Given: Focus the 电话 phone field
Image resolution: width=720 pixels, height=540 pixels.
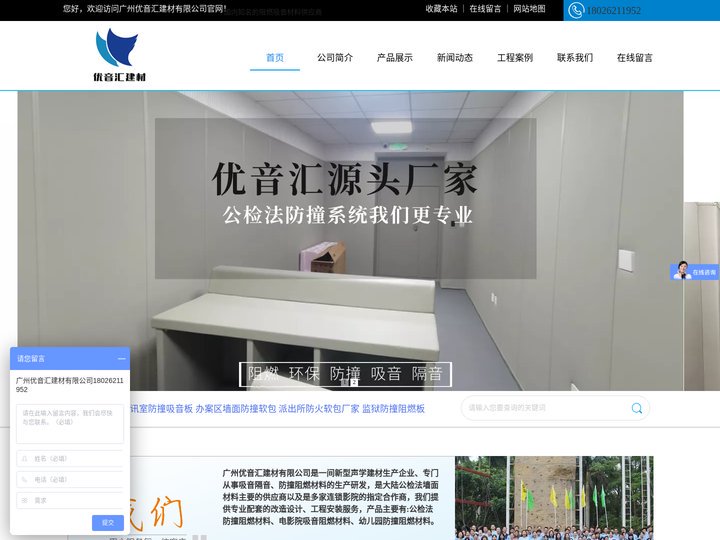Looking at the screenshot, I should [x=70, y=479].
